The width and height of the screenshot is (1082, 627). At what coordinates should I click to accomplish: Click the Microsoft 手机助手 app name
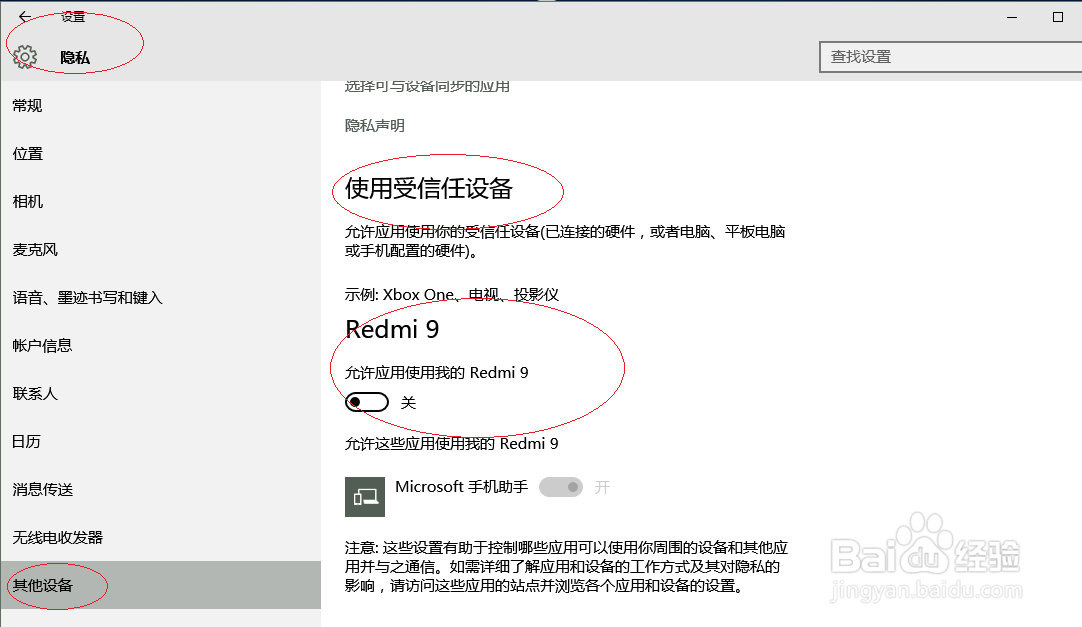[x=462, y=487]
